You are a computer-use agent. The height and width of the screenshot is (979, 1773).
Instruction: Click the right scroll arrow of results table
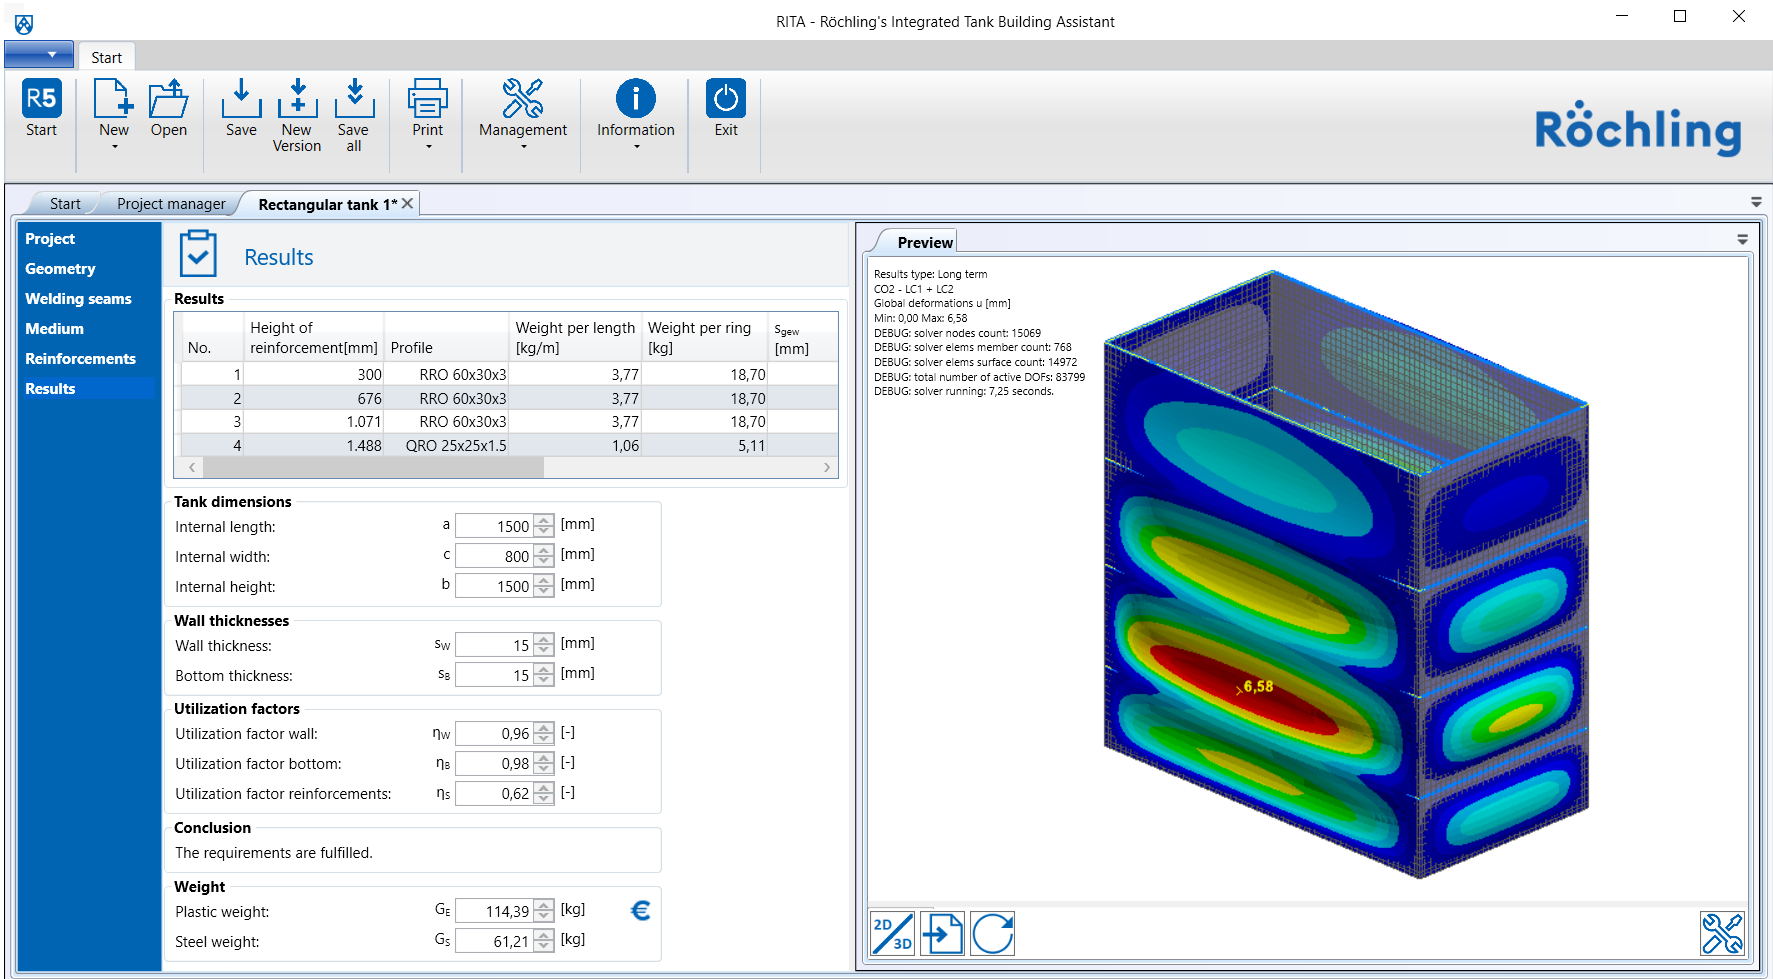827,467
